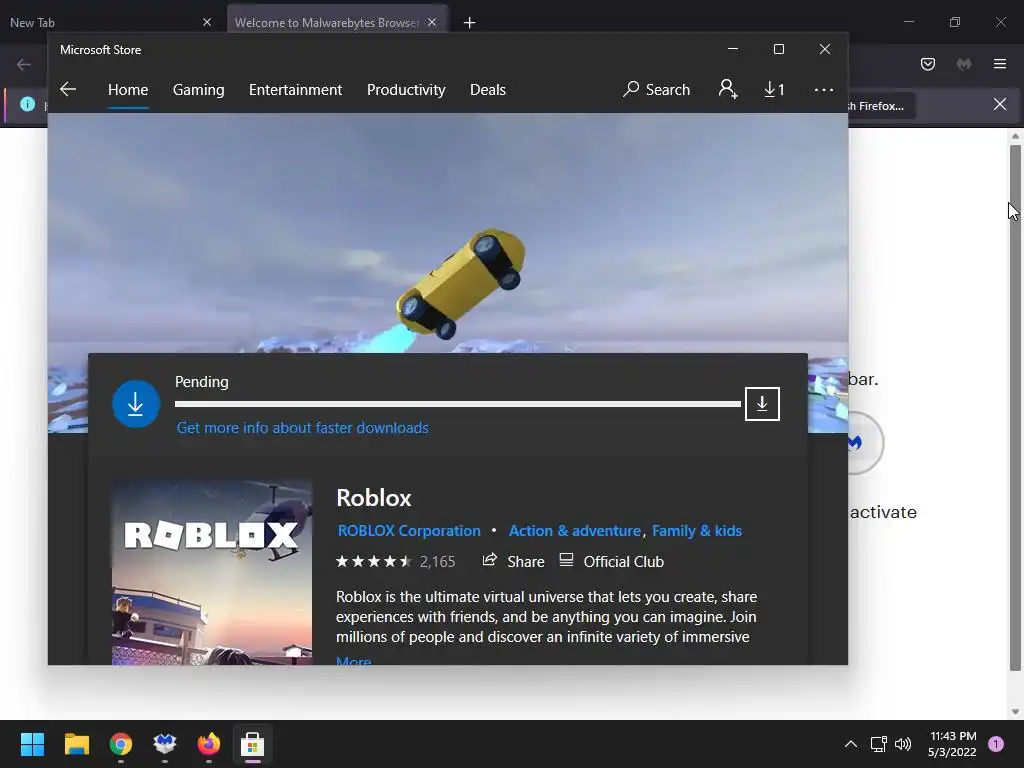Open File Explorer from taskbar
1024x768 pixels.
click(x=76, y=744)
